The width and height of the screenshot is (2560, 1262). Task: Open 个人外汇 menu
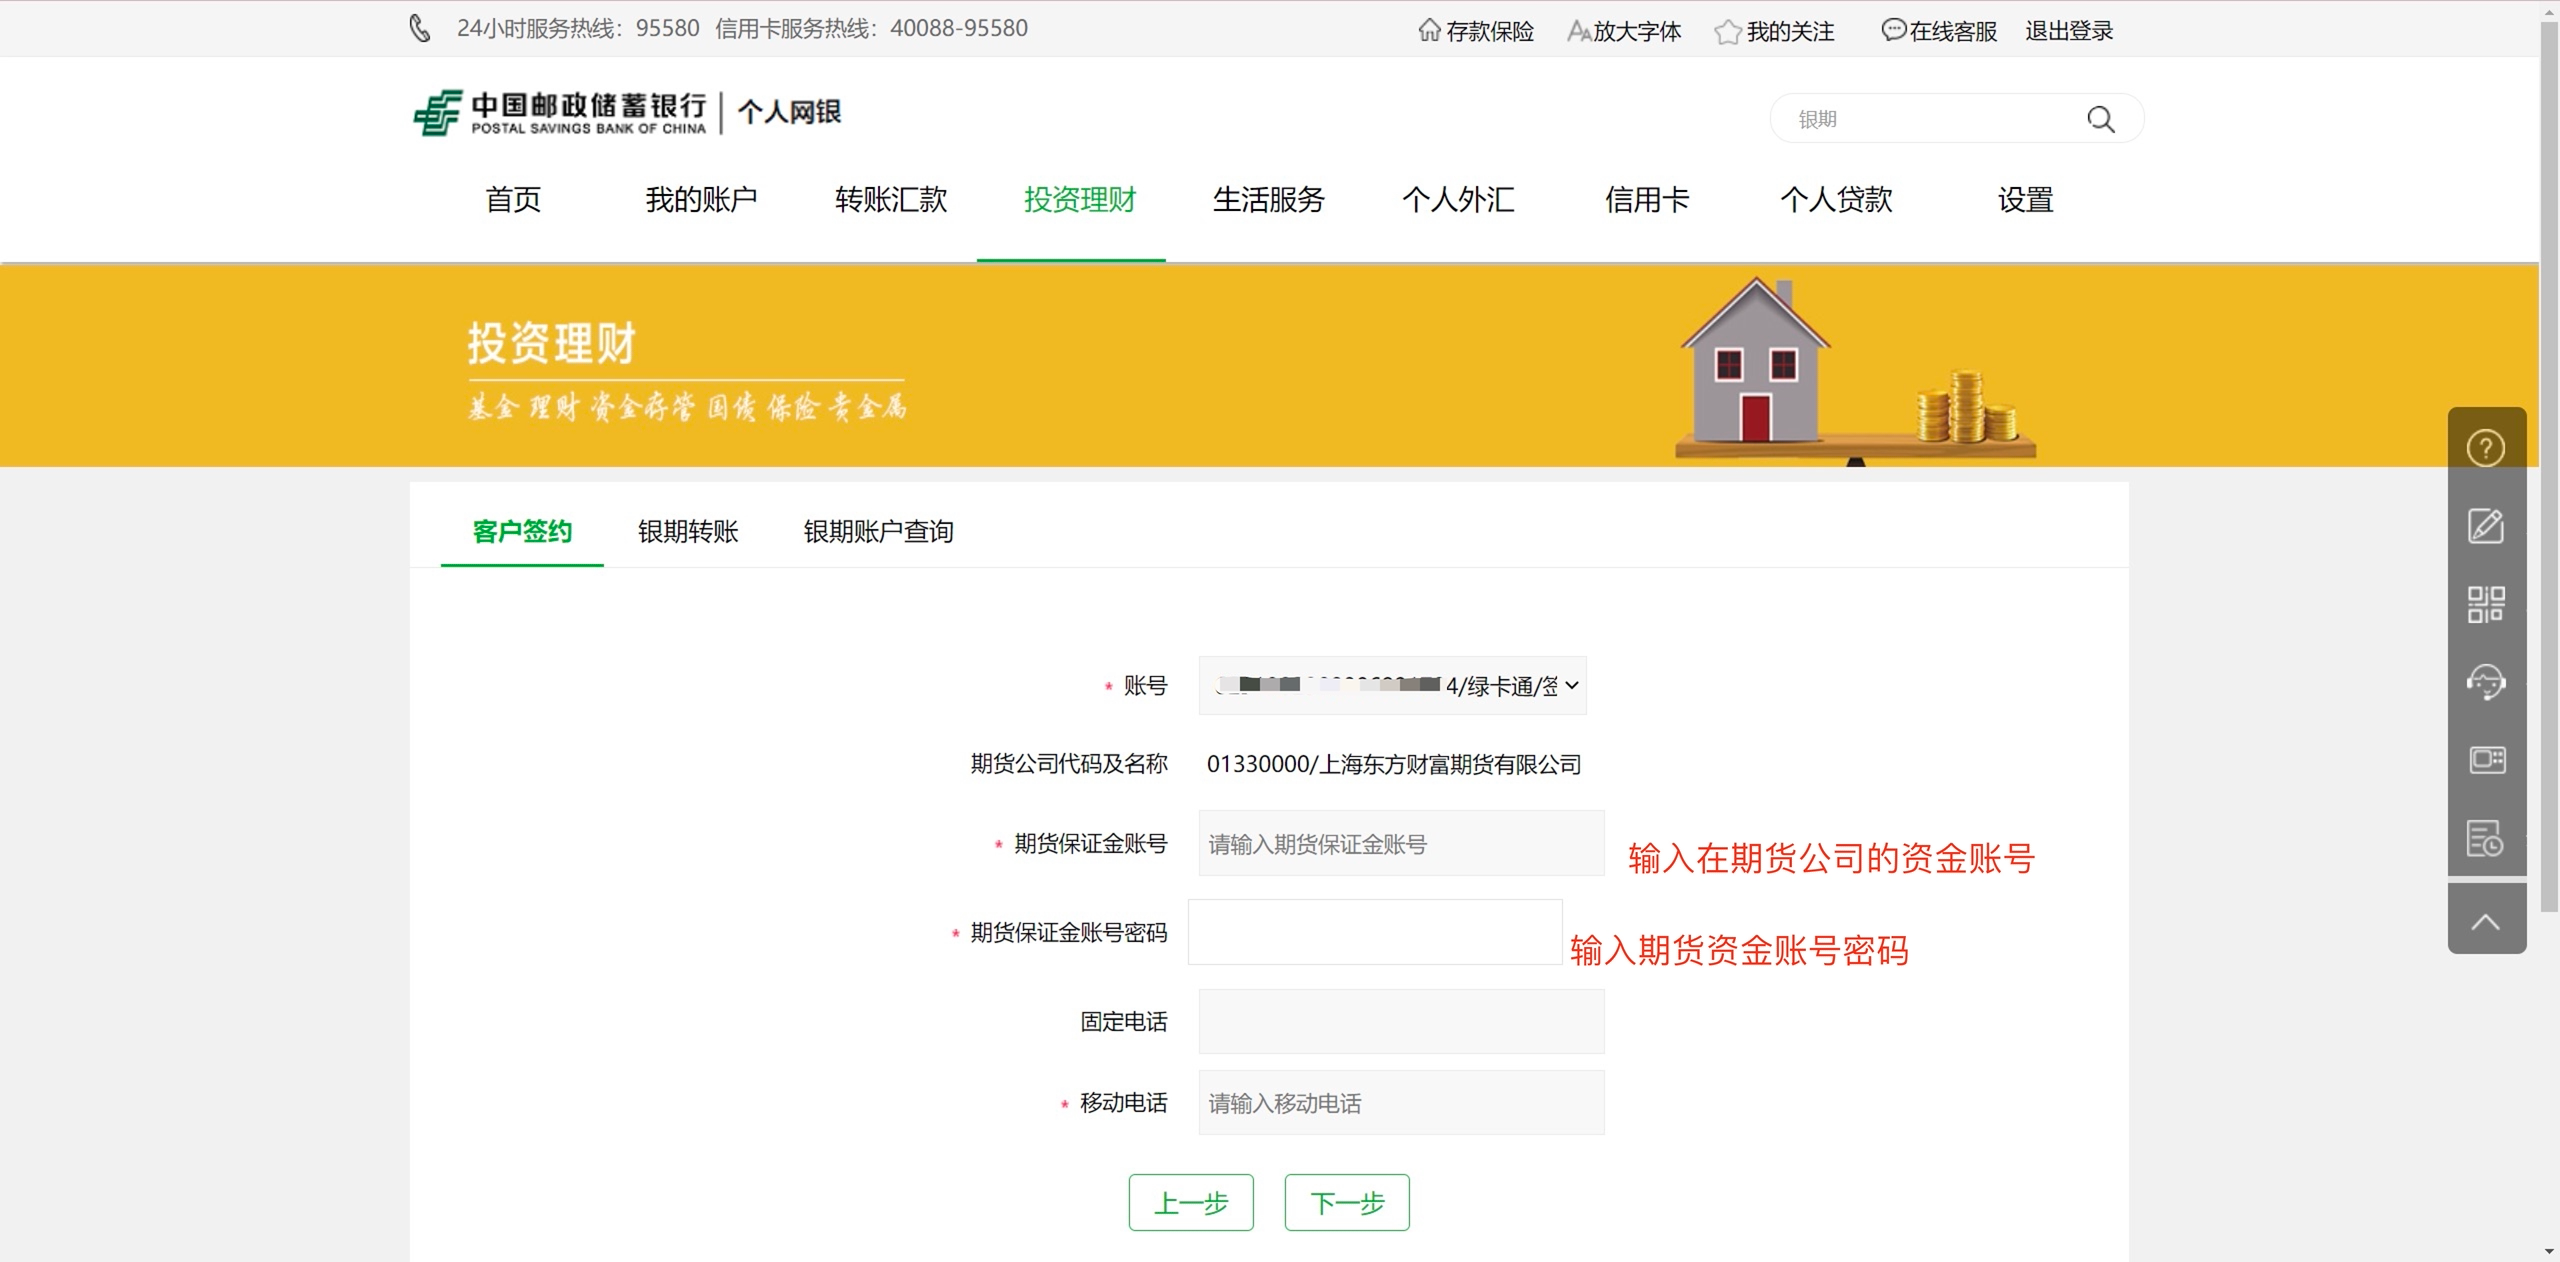[x=1458, y=200]
